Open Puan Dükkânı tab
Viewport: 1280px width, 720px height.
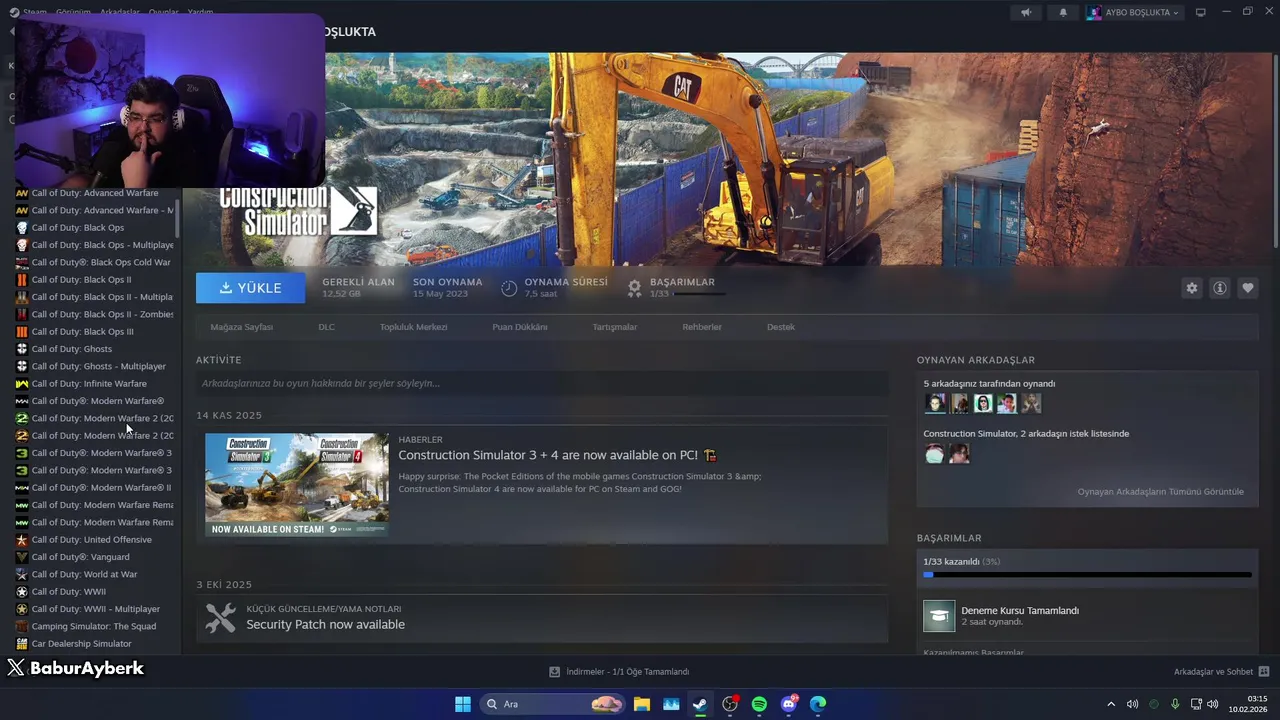pos(520,327)
